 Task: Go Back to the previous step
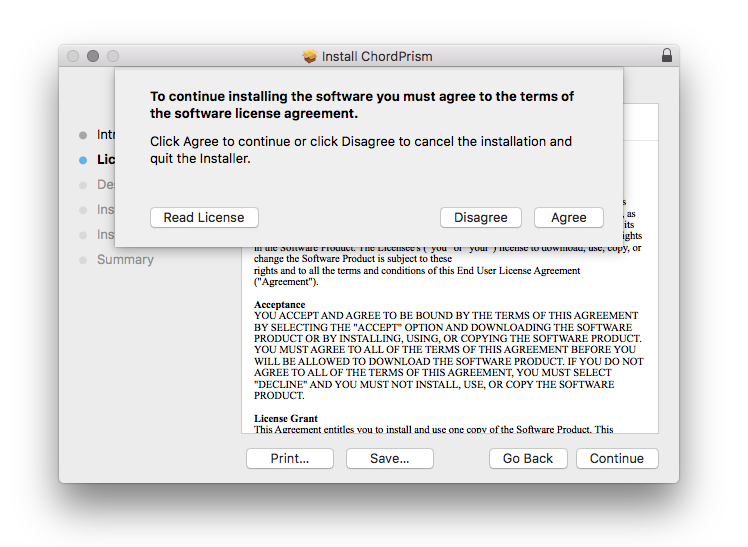(x=528, y=458)
